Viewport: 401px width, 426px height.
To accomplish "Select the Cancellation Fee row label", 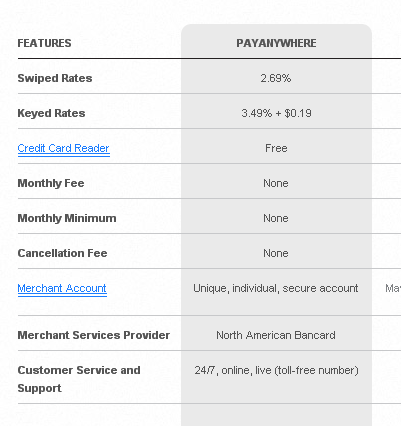I will point(62,253).
